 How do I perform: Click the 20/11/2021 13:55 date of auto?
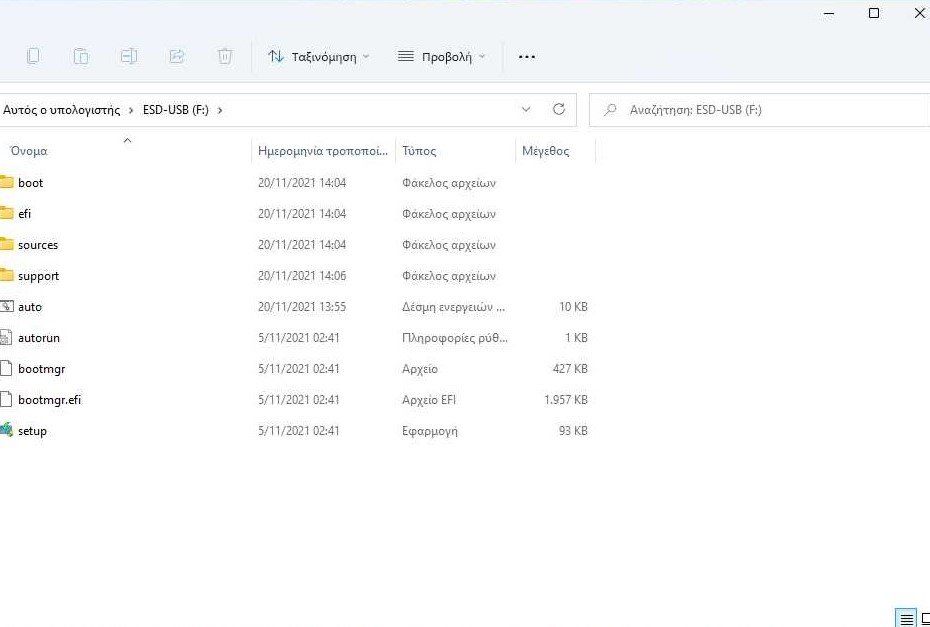click(x=302, y=307)
